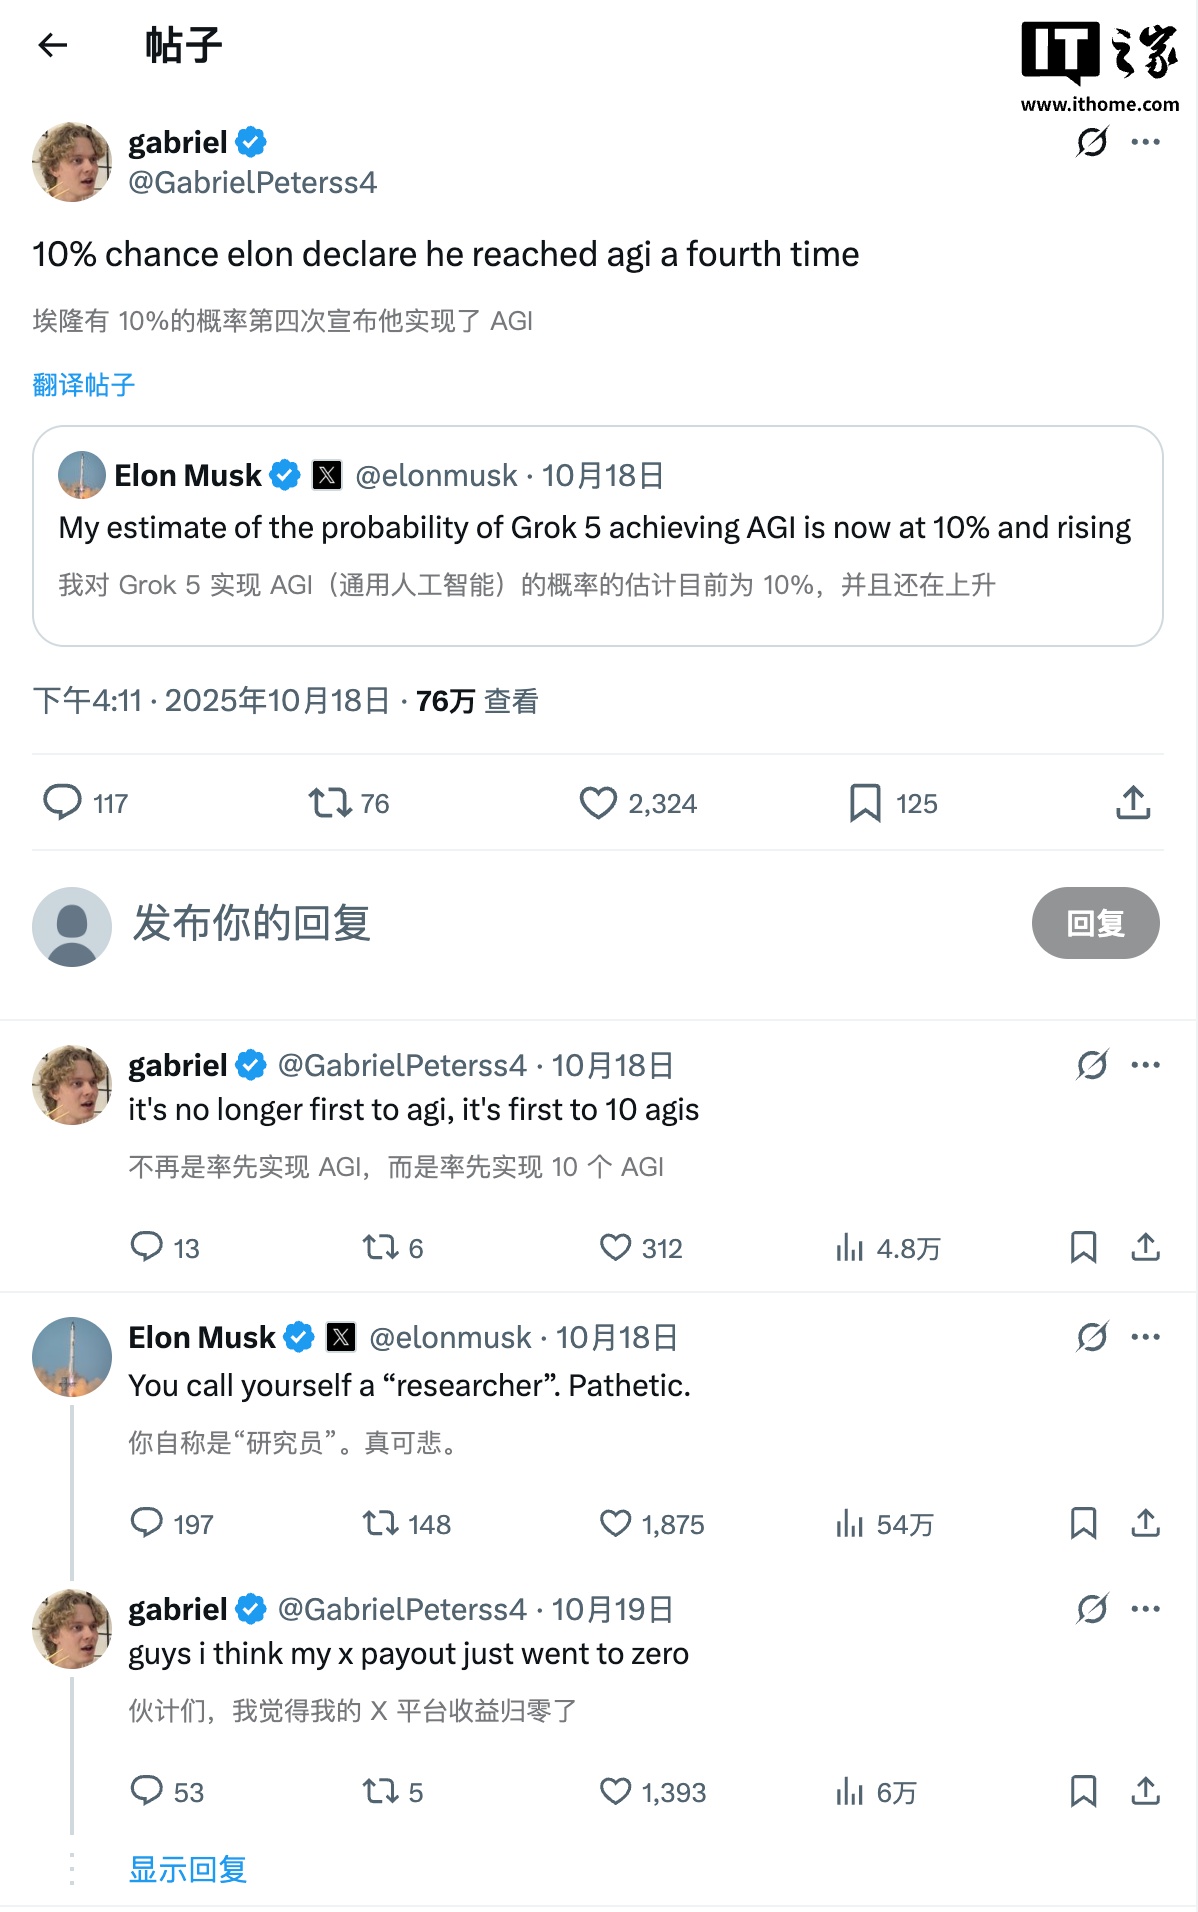Viewport: 1198px width, 1912px height.
Task: Repost the main post
Action: (330, 803)
